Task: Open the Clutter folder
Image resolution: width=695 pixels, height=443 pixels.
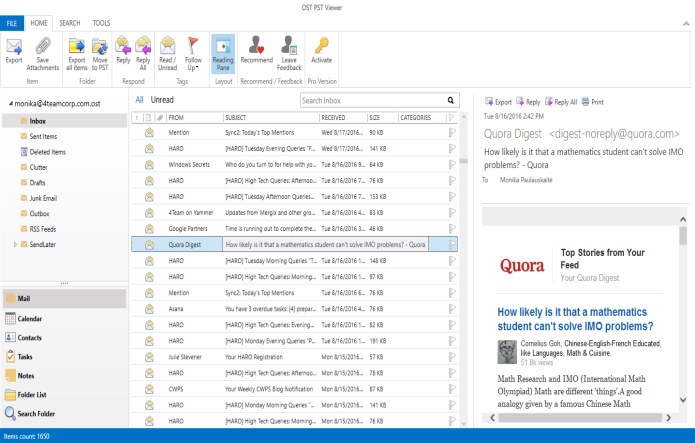Action: (x=34, y=167)
